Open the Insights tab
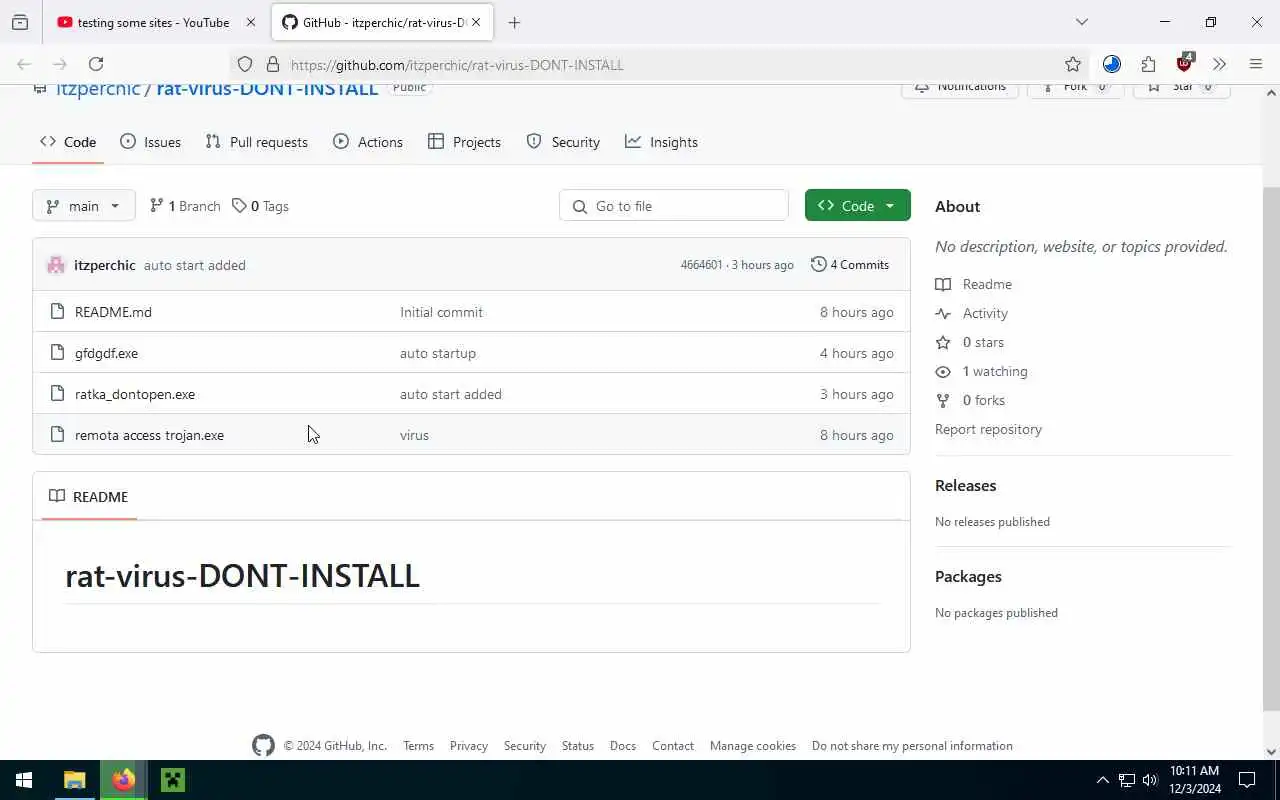1280x800 pixels. (661, 142)
